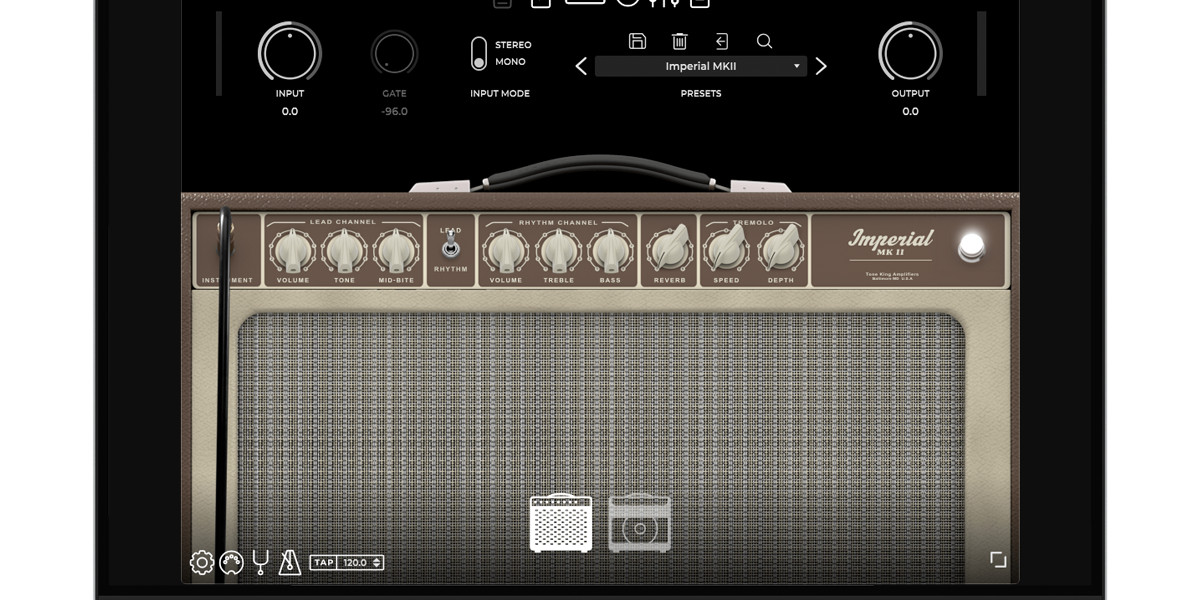The image size is (1200, 600).
Task: Click the REVERB knob
Action: point(670,248)
